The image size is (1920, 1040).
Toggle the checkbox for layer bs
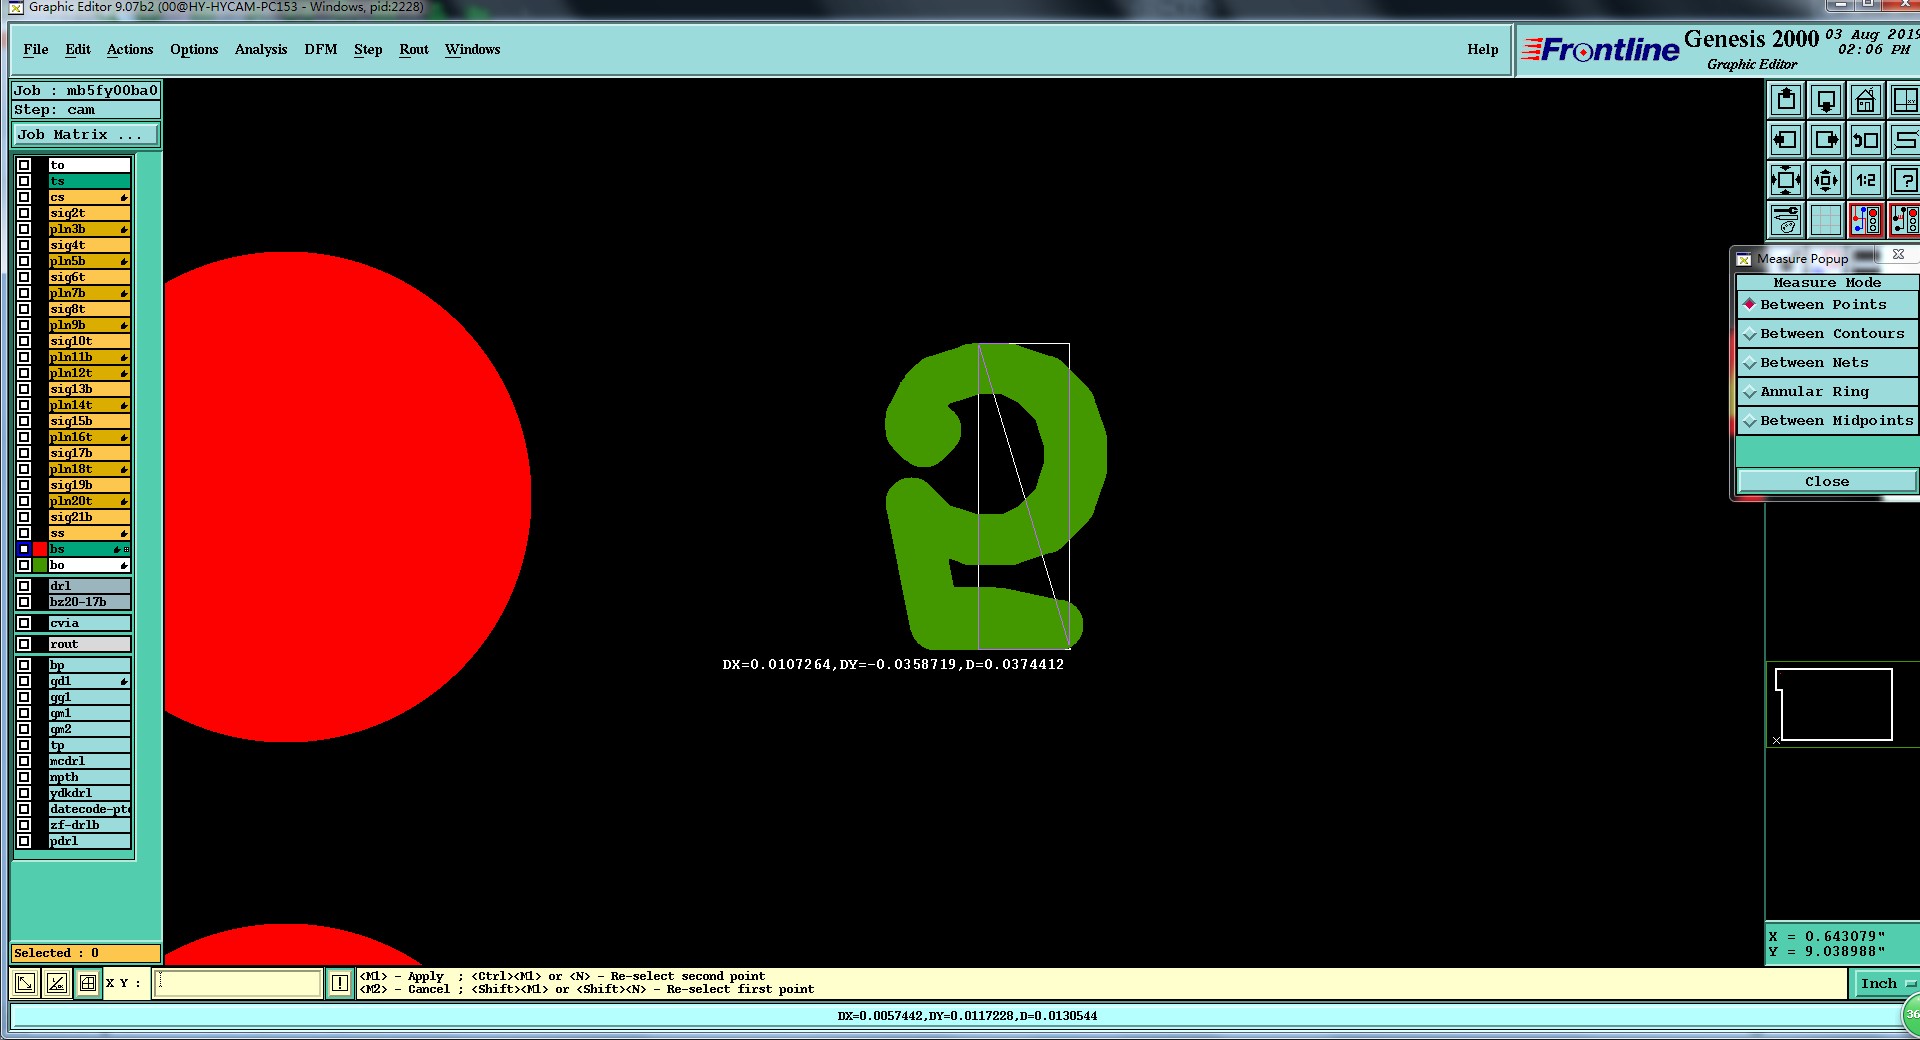pyautogui.click(x=24, y=549)
